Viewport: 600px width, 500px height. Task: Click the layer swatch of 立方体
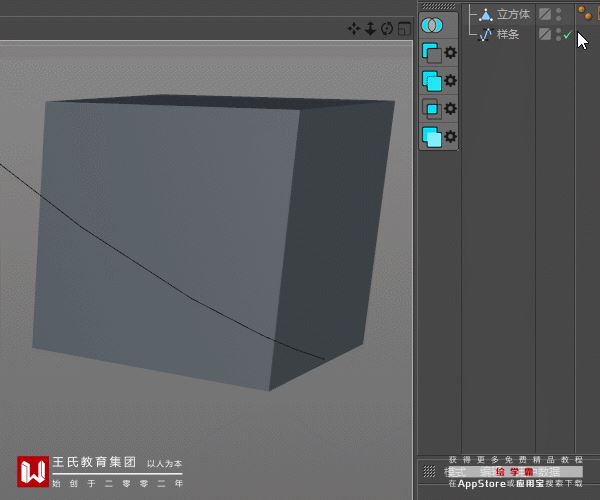coord(545,15)
